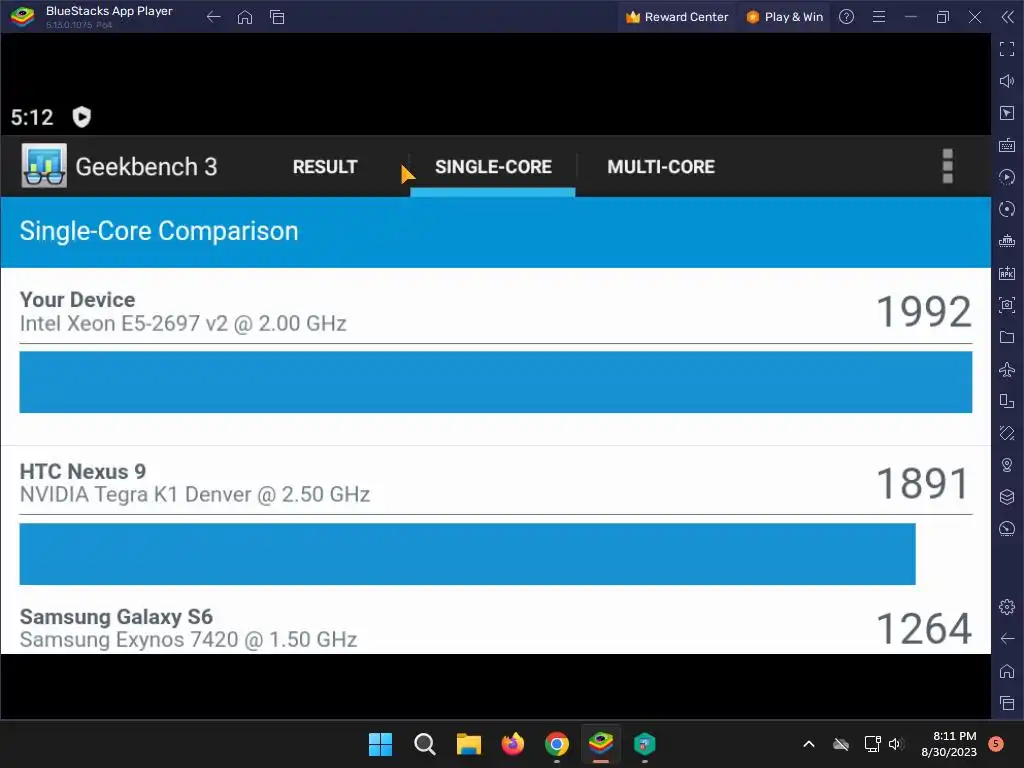Click the Intel Xeon E5-2697 v2 text

(183, 323)
